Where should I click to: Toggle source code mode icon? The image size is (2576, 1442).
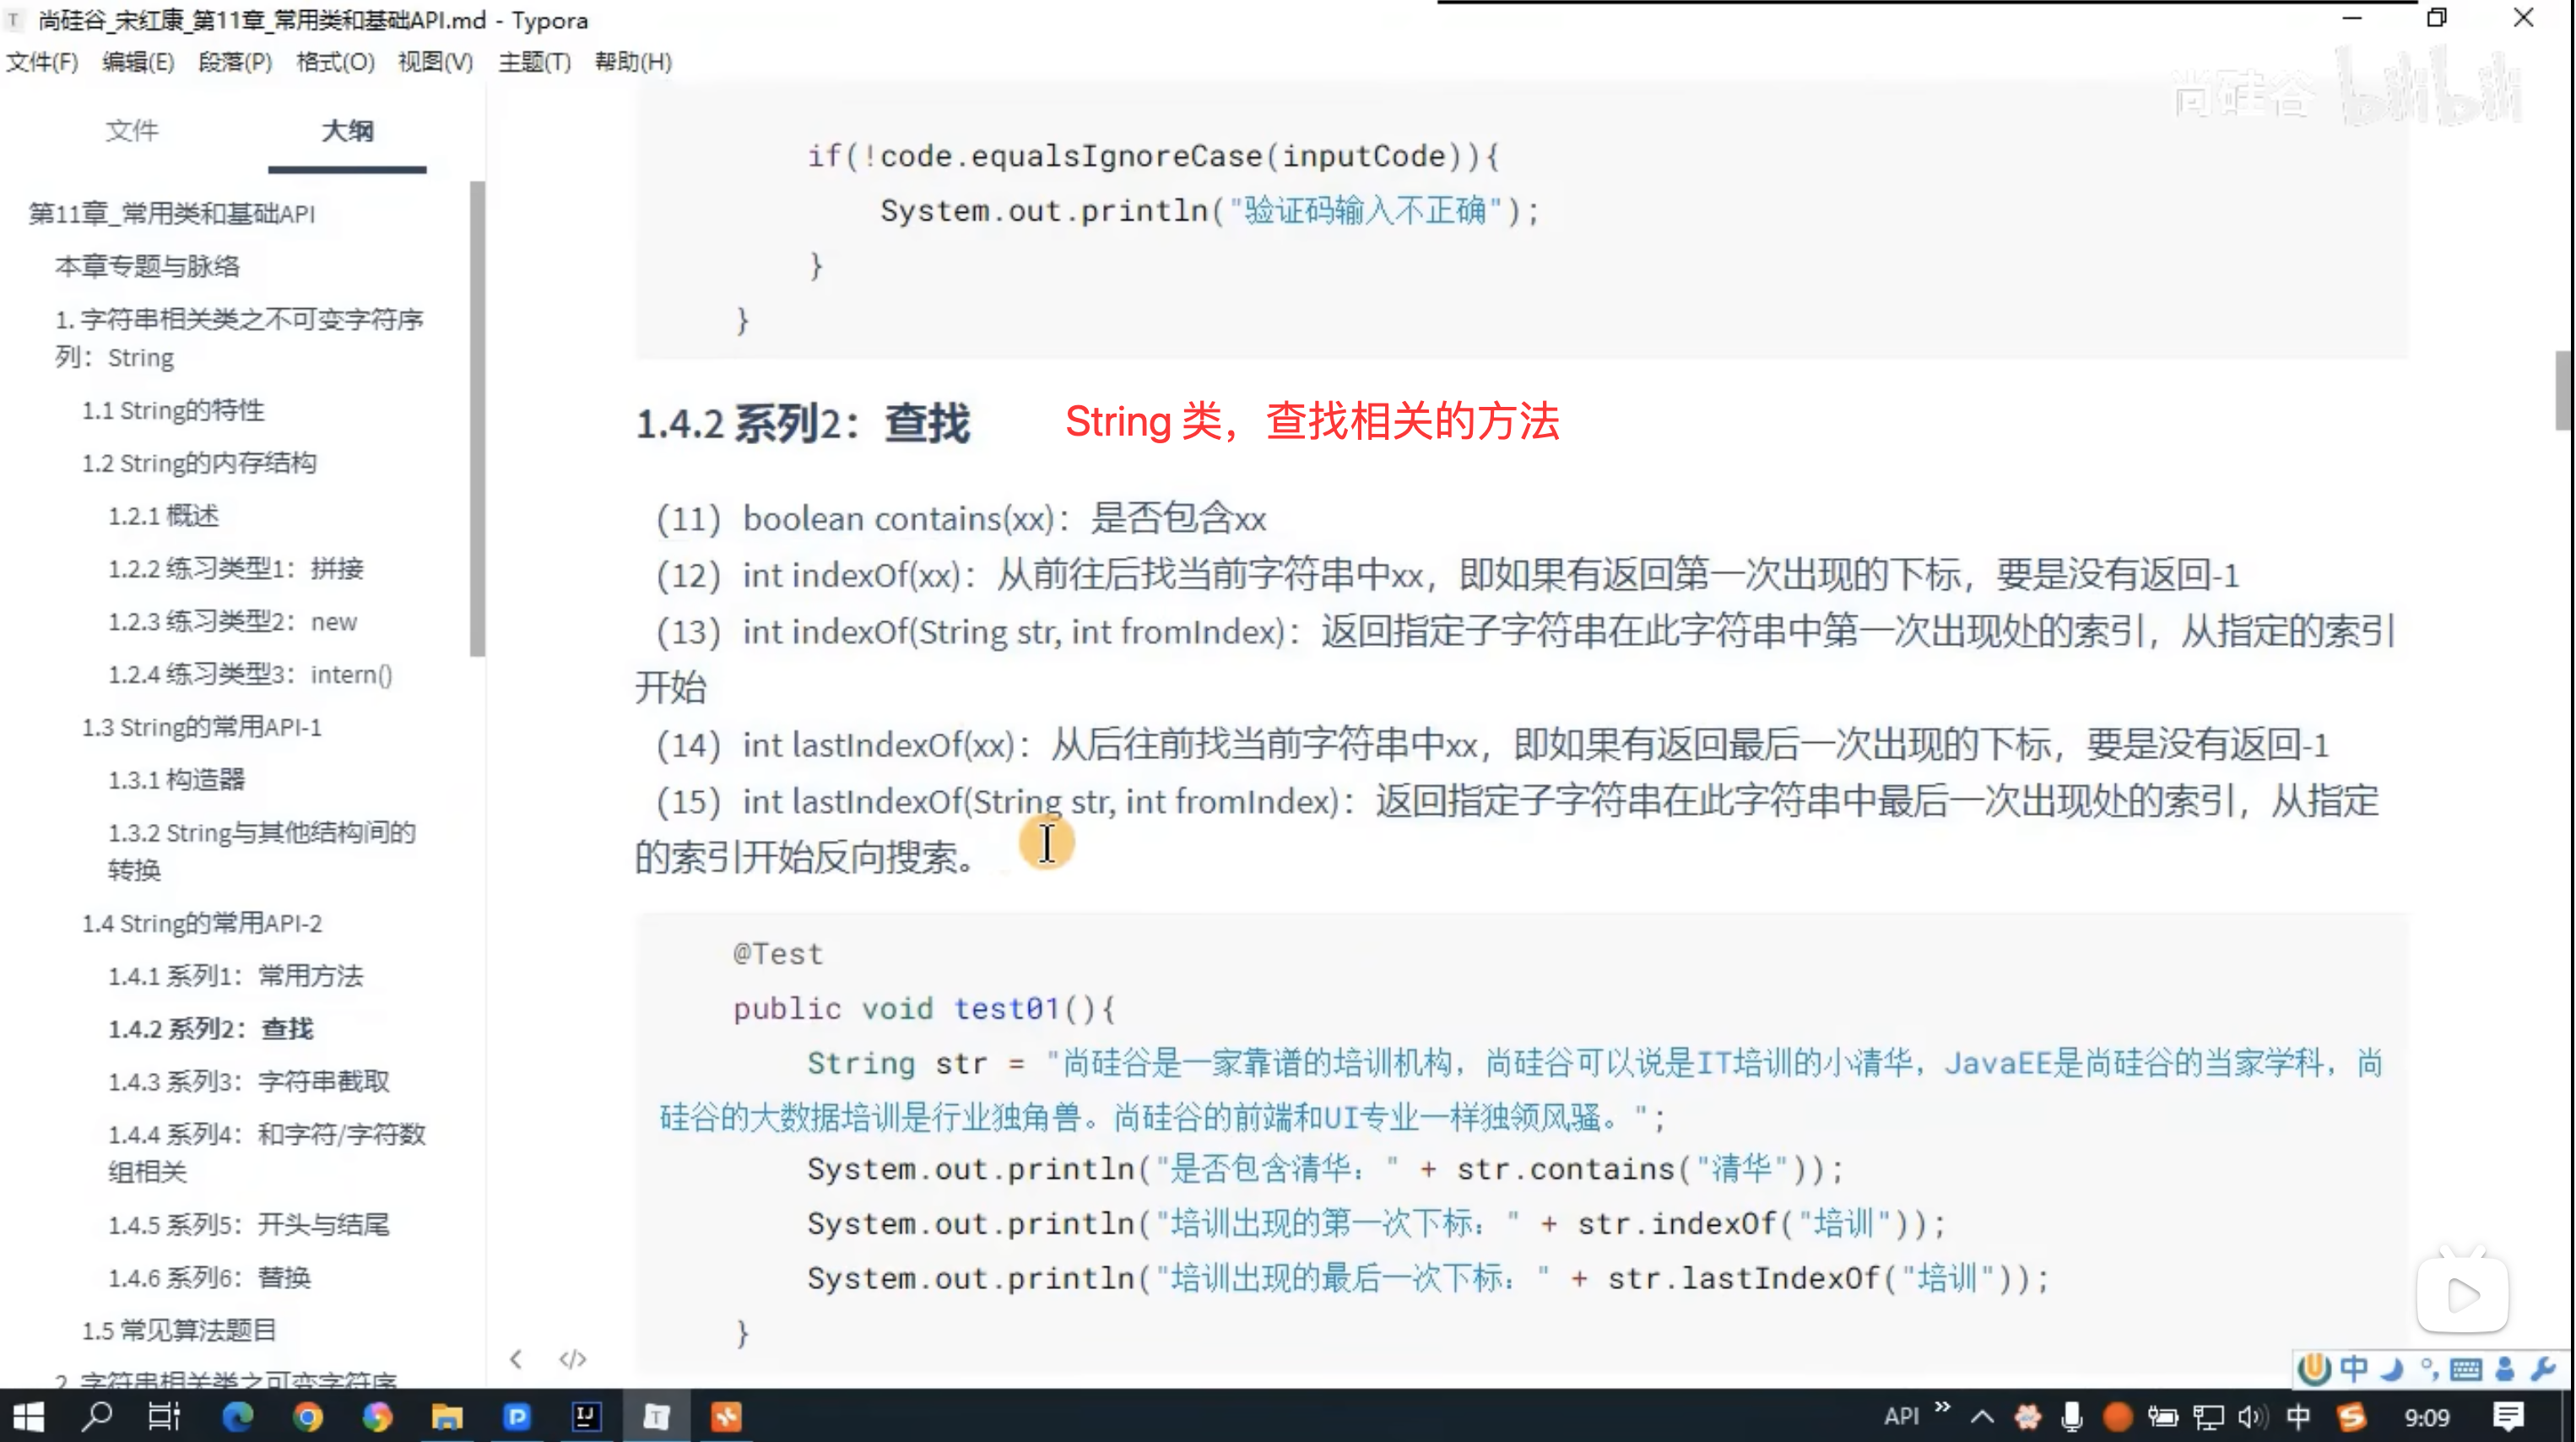pyautogui.click(x=572, y=1359)
